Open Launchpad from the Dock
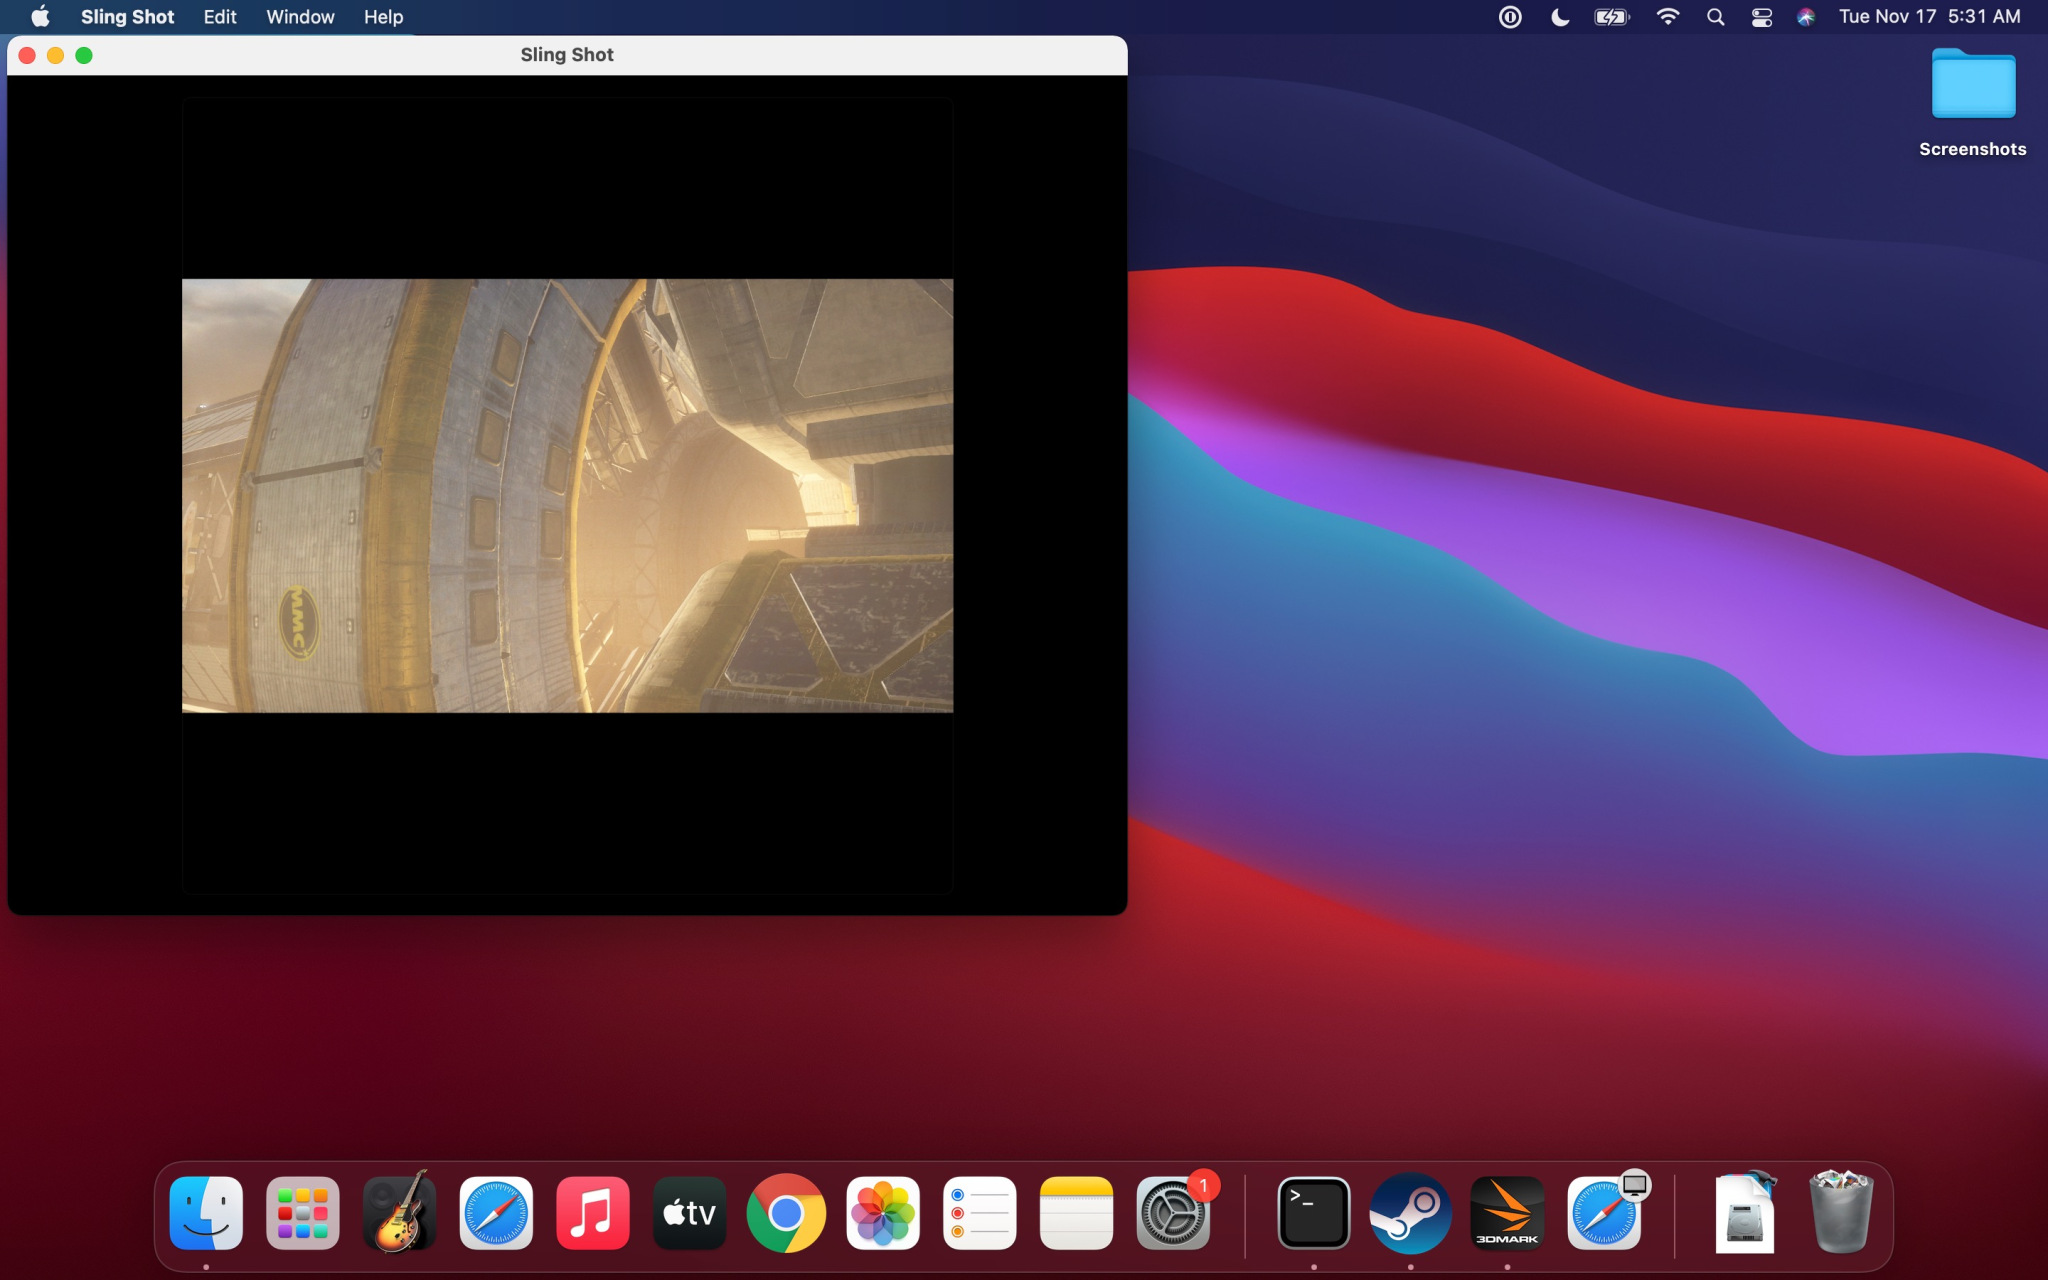Screen dimensions: 2048x1280 click(303, 1214)
